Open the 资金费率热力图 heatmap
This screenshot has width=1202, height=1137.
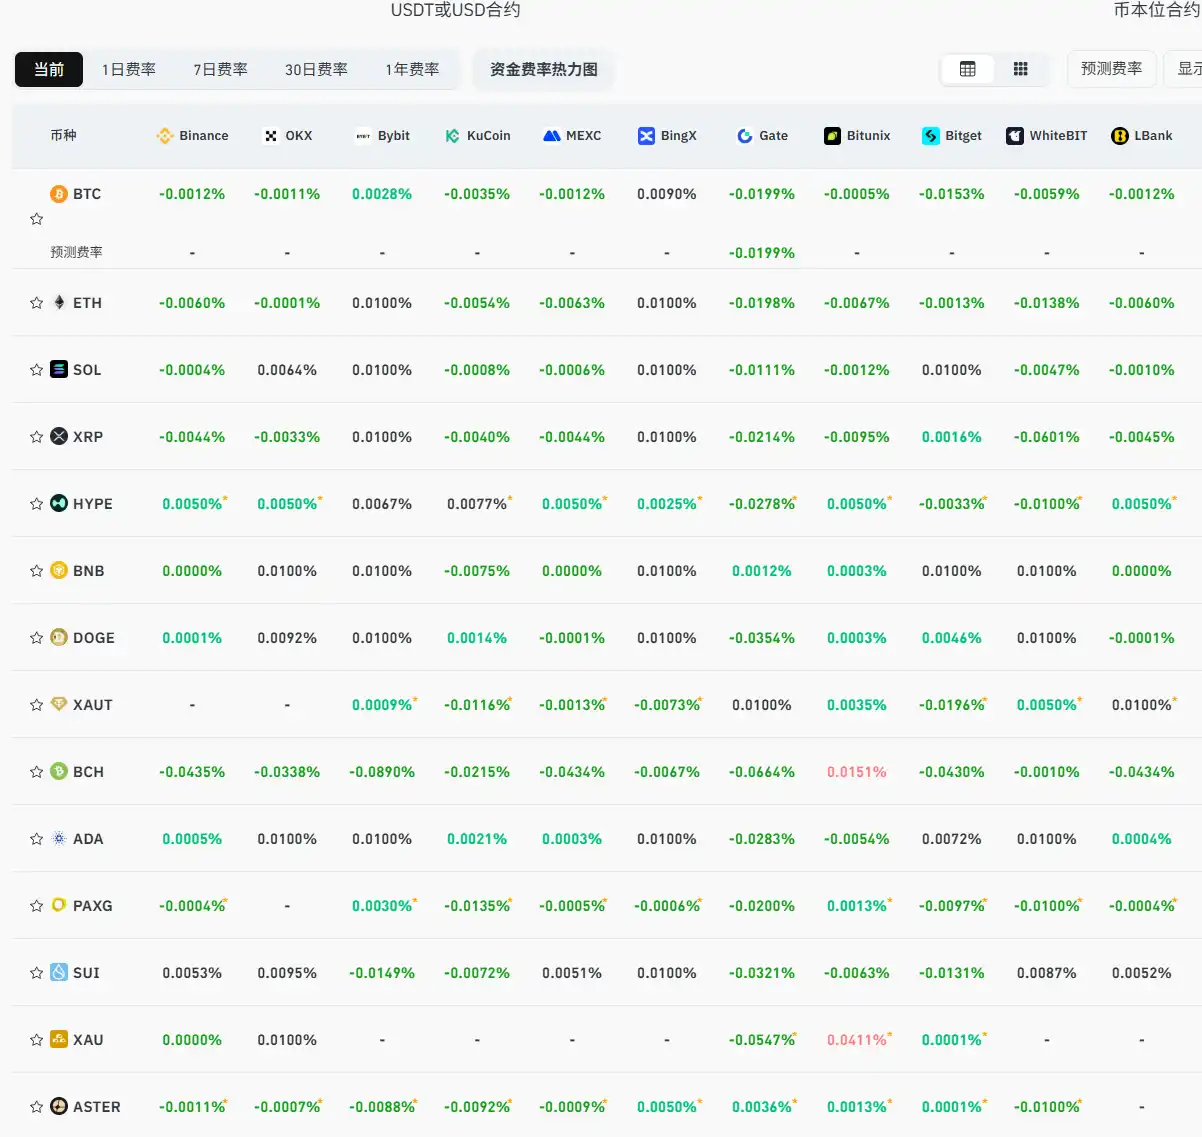click(543, 69)
